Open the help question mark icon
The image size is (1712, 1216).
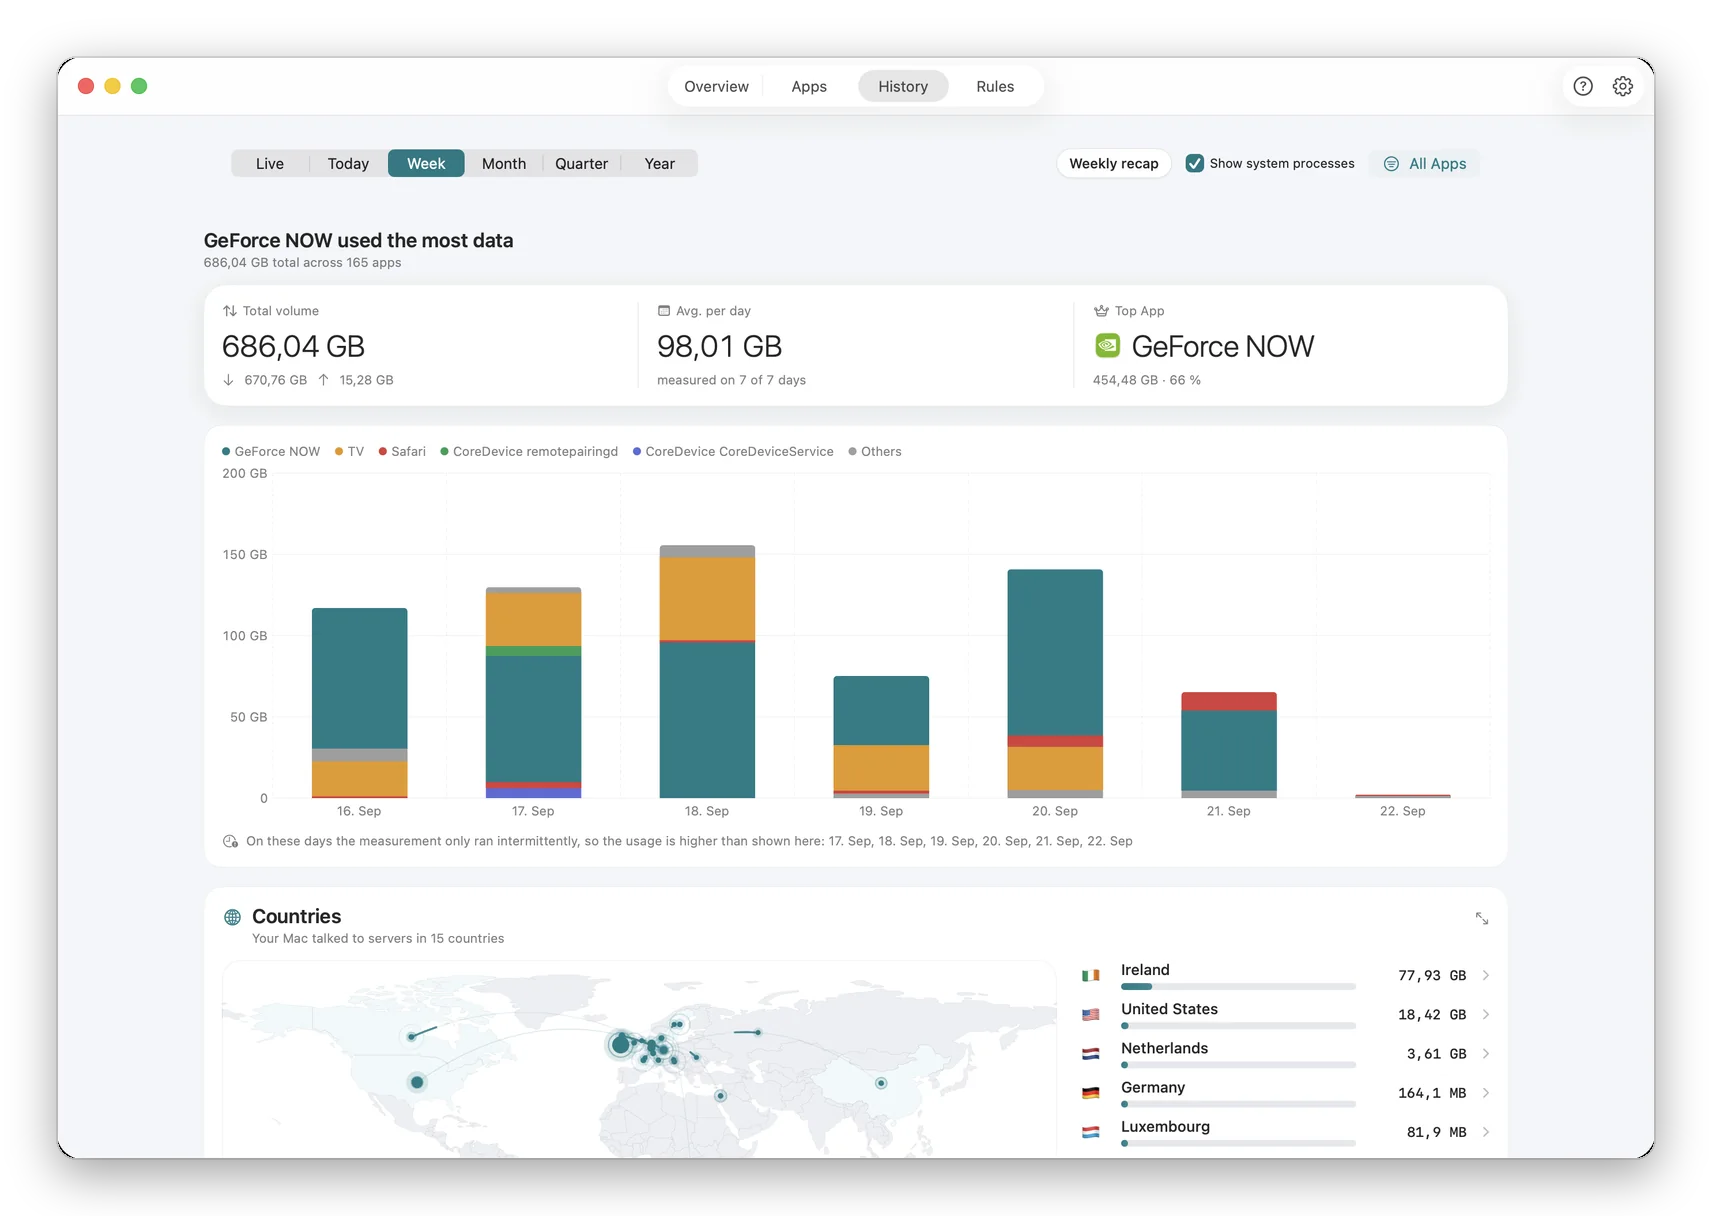pyautogui.click(x=1583, y=86)
